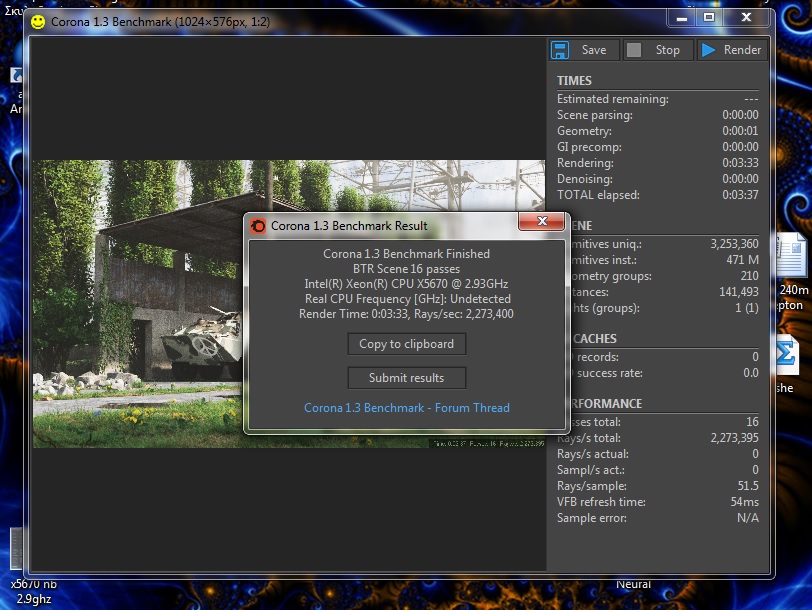Click the Intel Xeon CPU X5670 line

point(407,284)
